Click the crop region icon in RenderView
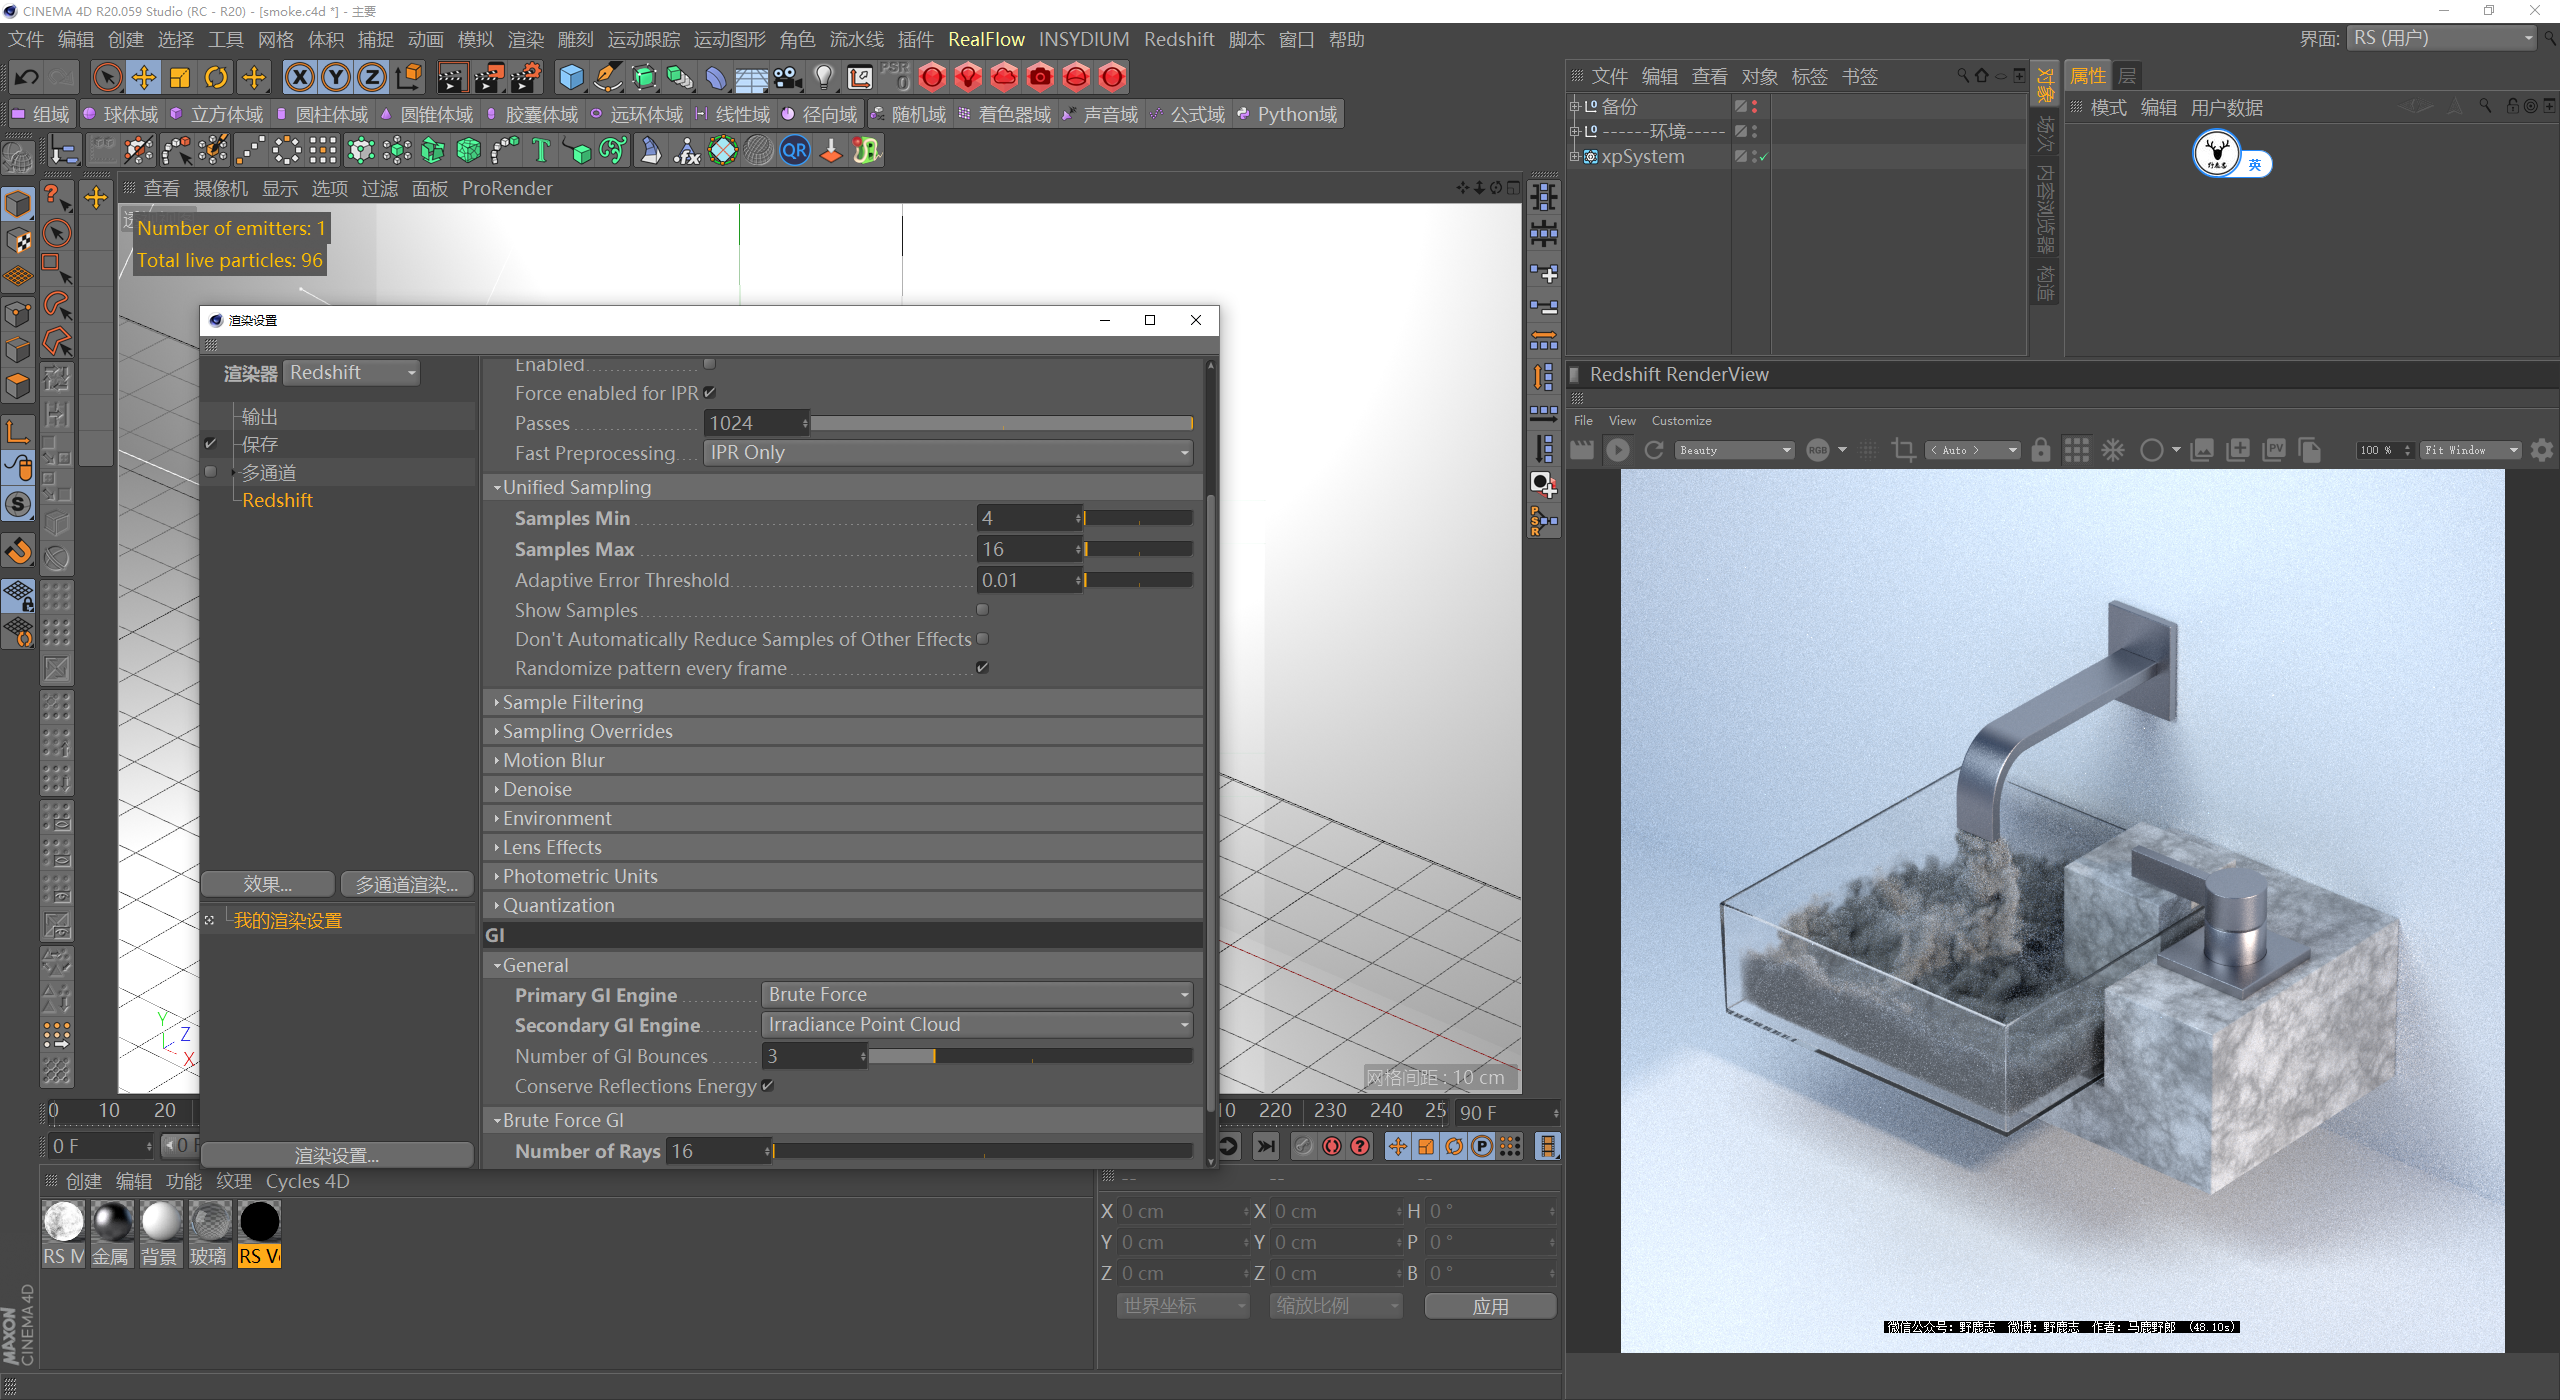This screenshot has height=1400, width=2560. pos(1904,450)
